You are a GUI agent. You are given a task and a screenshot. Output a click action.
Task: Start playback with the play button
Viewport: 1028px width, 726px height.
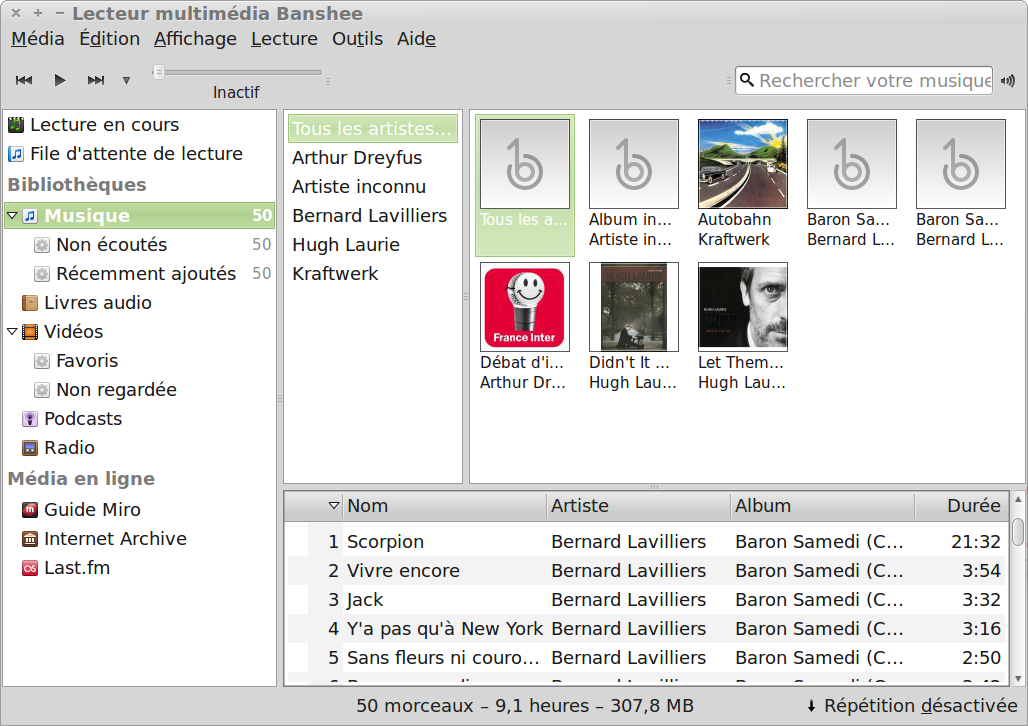point(60,80)
